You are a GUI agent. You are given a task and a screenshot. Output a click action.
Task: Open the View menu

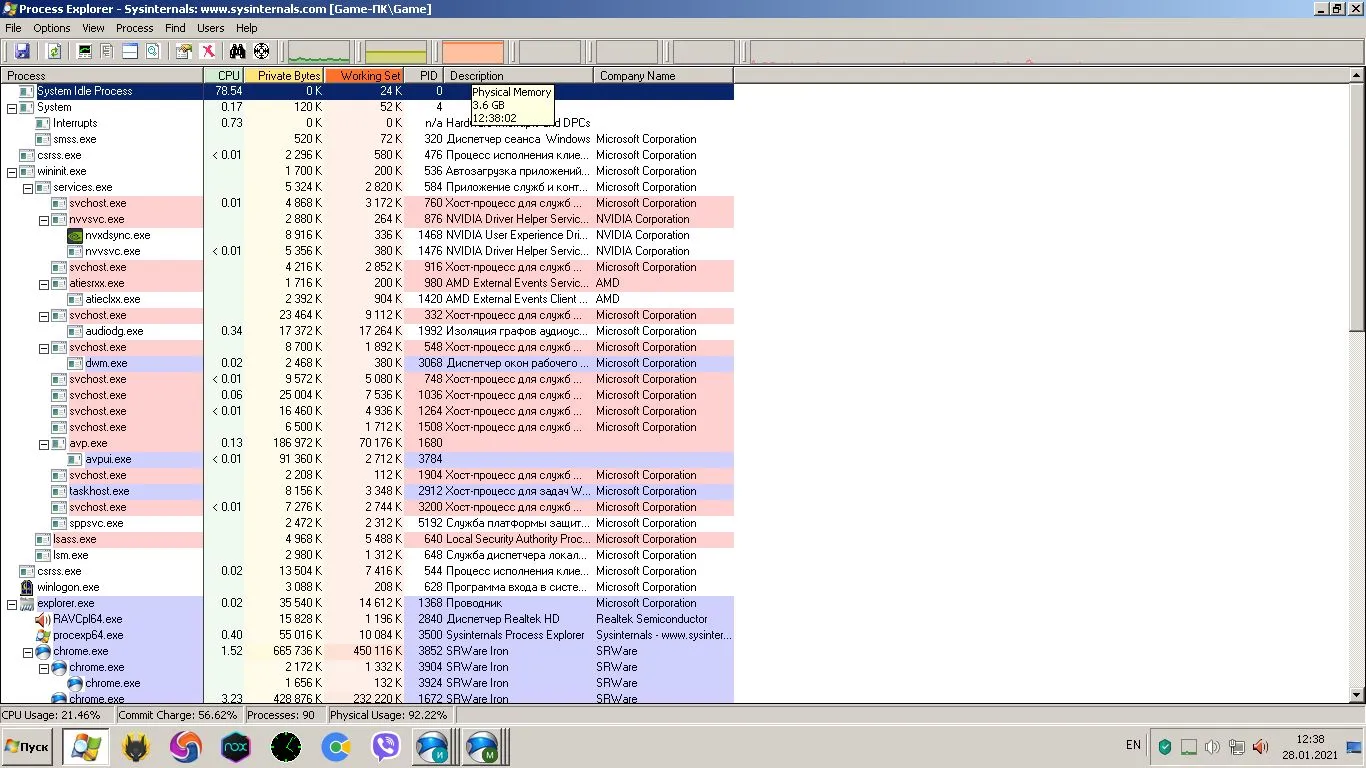click(93, 28)
